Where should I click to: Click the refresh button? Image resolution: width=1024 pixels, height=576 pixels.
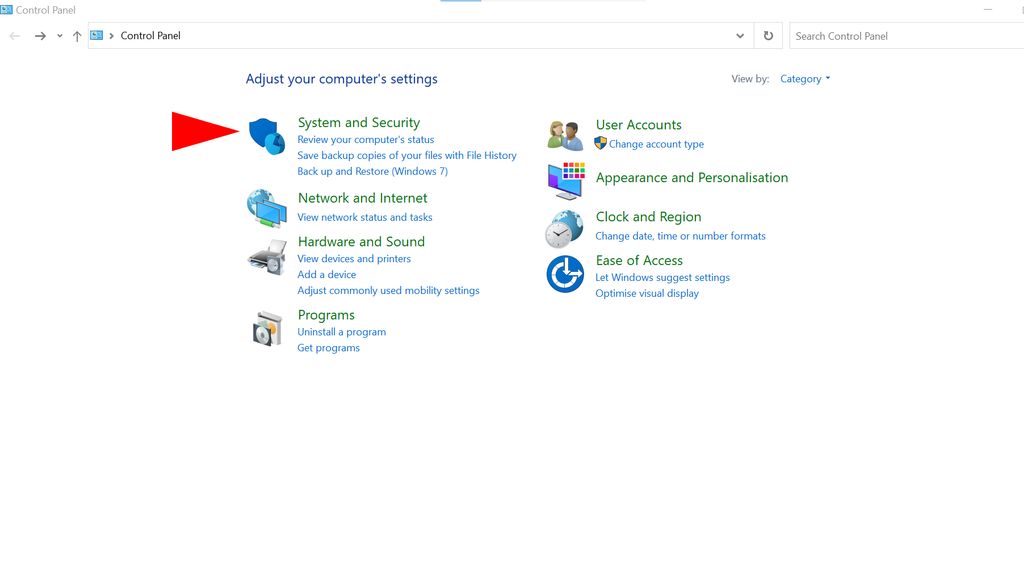[768, 35]
